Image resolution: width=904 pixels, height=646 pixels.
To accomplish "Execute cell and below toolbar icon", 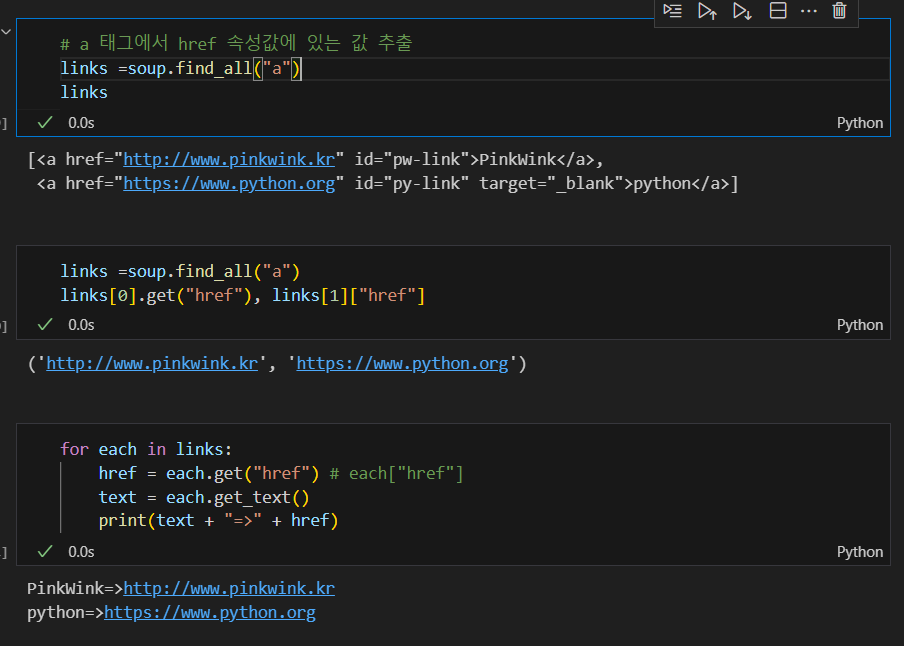I will coord(743,11).
